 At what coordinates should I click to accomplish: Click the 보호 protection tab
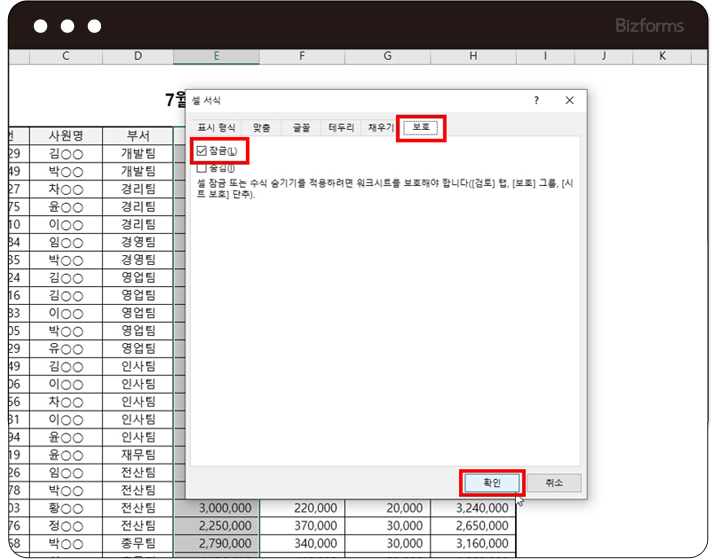pos(421,128)
